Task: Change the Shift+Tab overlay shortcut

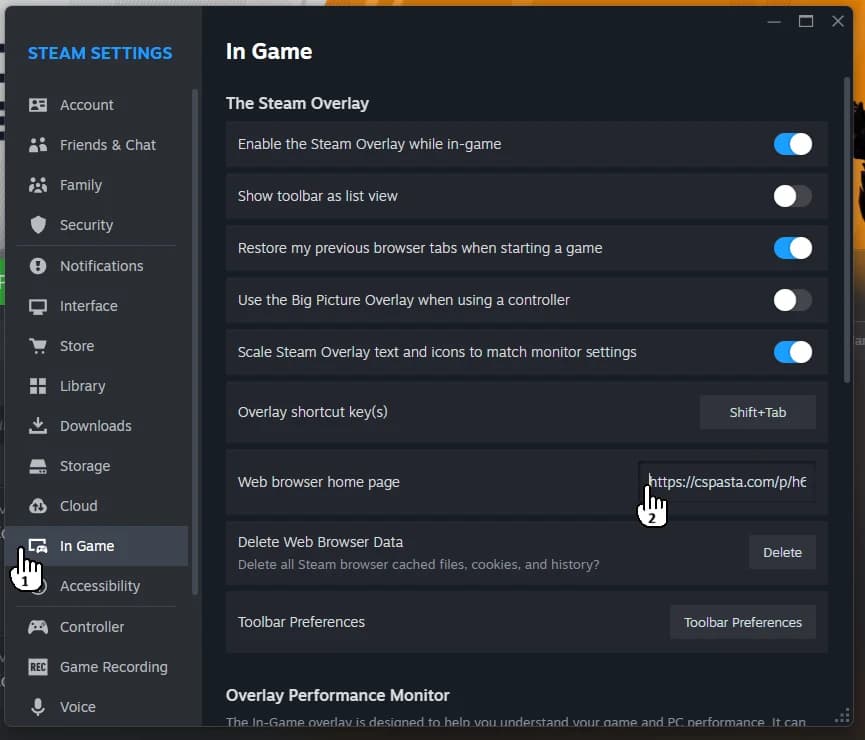Action: click(x=757, y=412)
